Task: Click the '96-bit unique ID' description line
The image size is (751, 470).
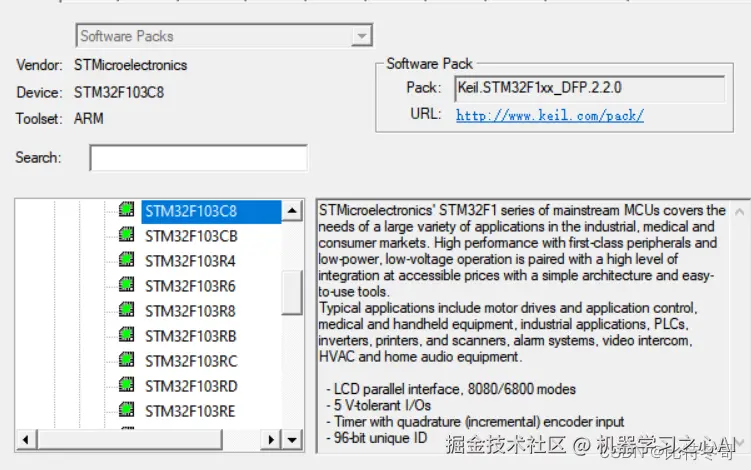Action: [376, 438]
